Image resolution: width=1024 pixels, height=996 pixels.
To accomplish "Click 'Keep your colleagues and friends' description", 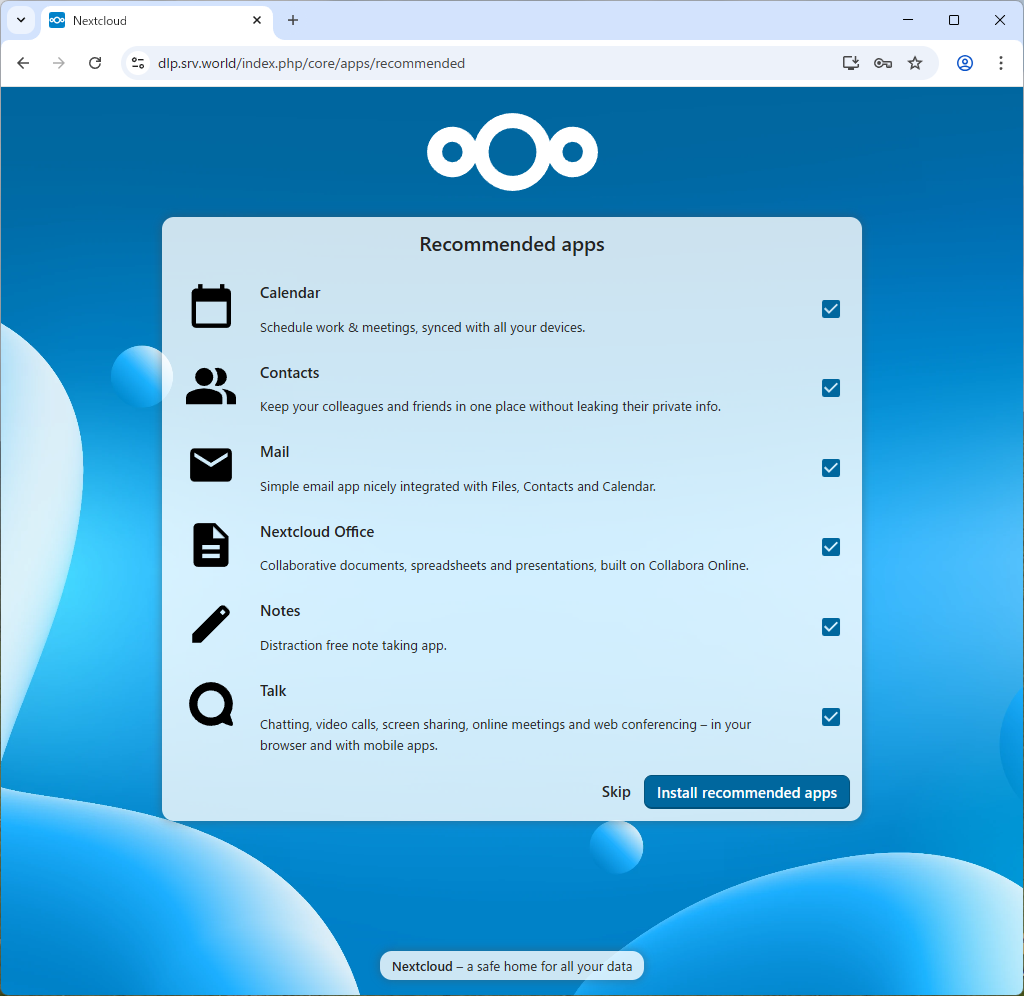I will pyautogui.click(x=490, y=406).
